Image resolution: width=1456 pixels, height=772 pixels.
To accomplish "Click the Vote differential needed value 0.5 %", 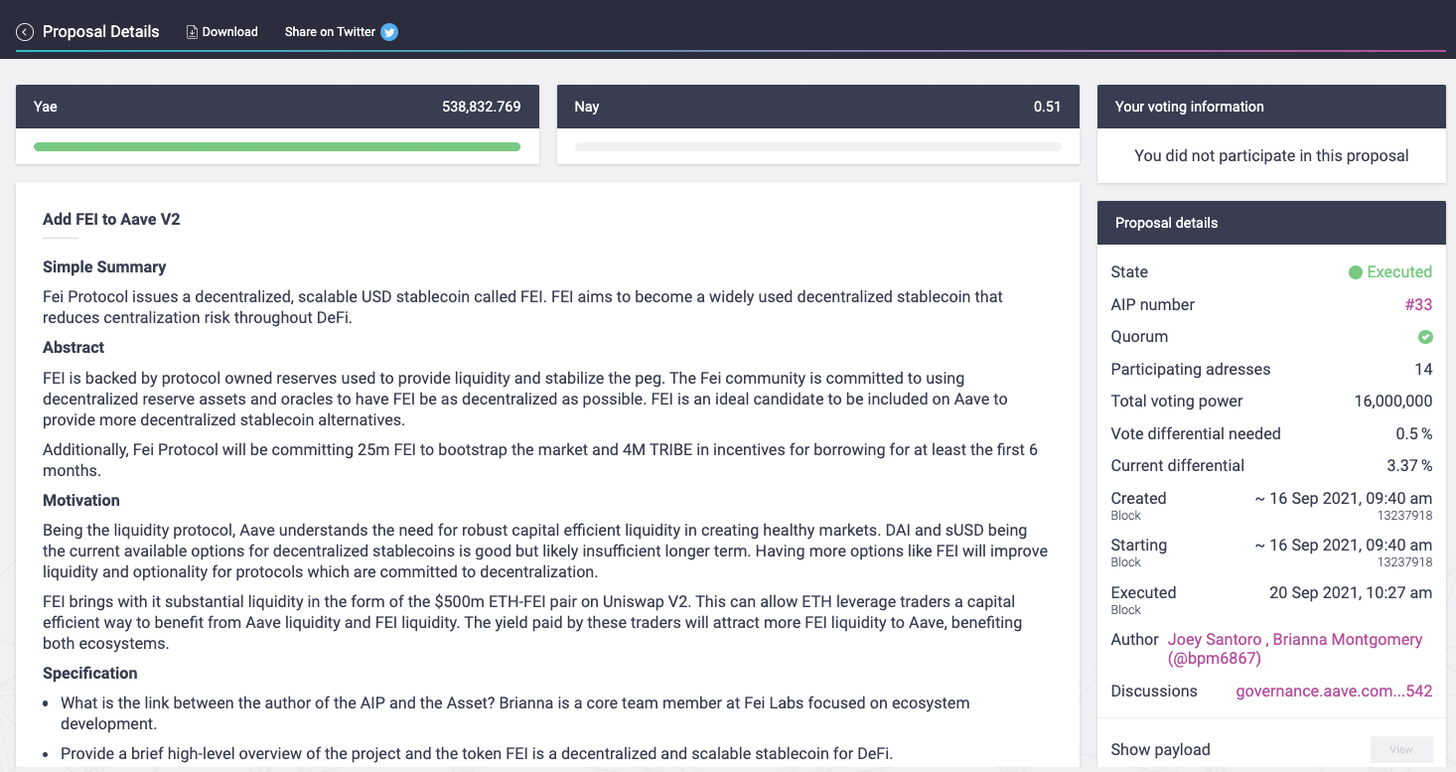I will click(x=1413, y=434).
